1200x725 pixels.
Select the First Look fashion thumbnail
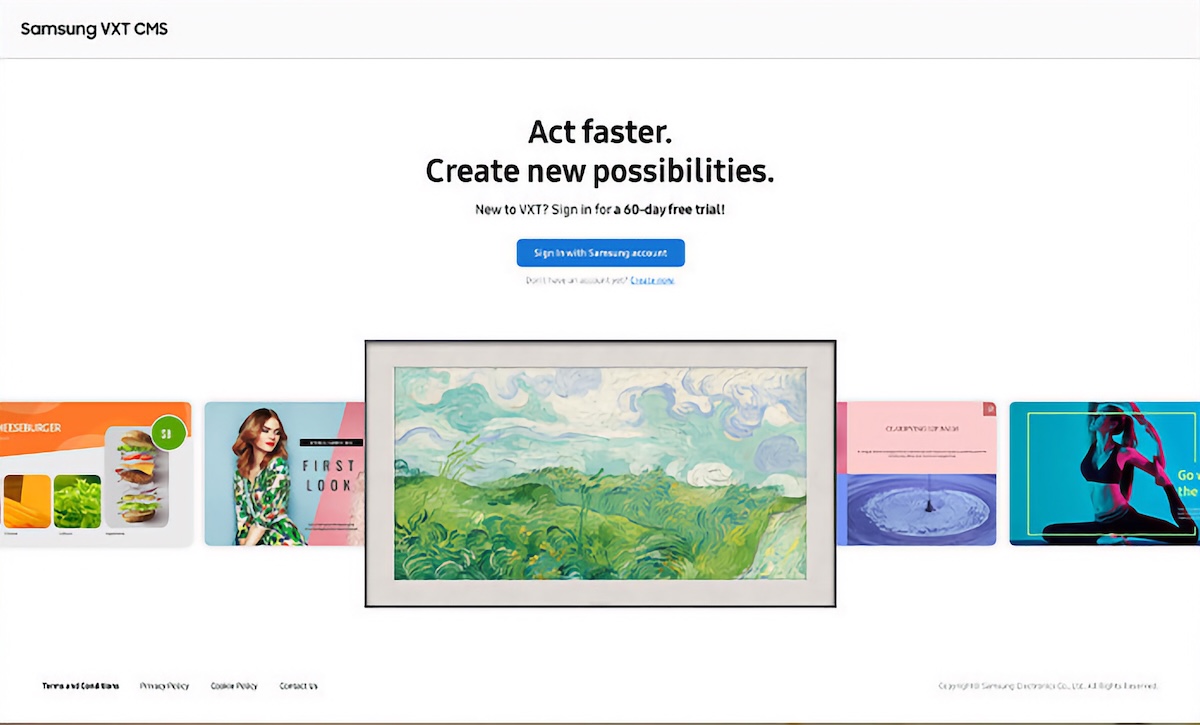(x=283, y=474)
